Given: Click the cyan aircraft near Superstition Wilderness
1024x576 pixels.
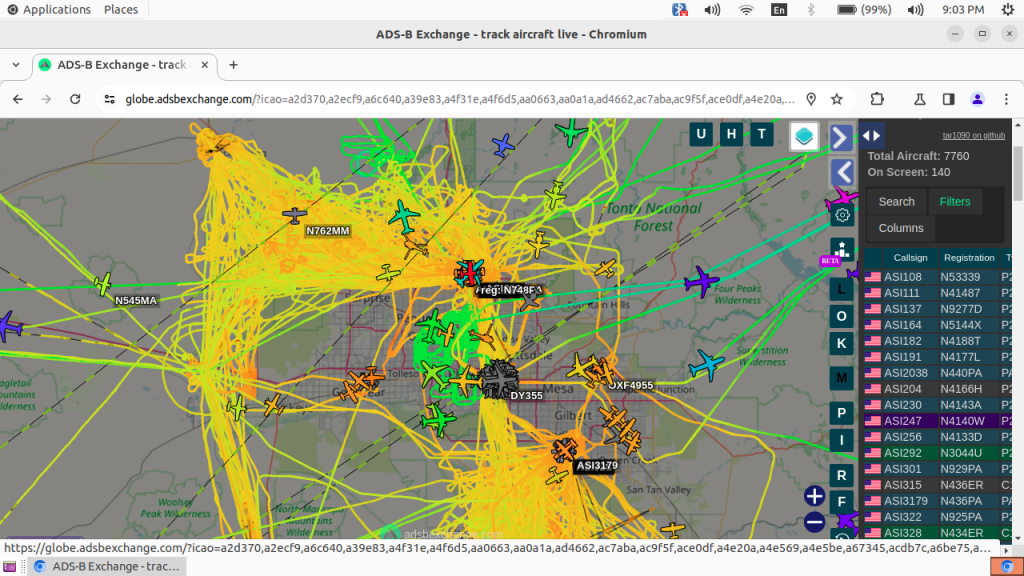Looking at the screenshot, I should tap(706, 364).
